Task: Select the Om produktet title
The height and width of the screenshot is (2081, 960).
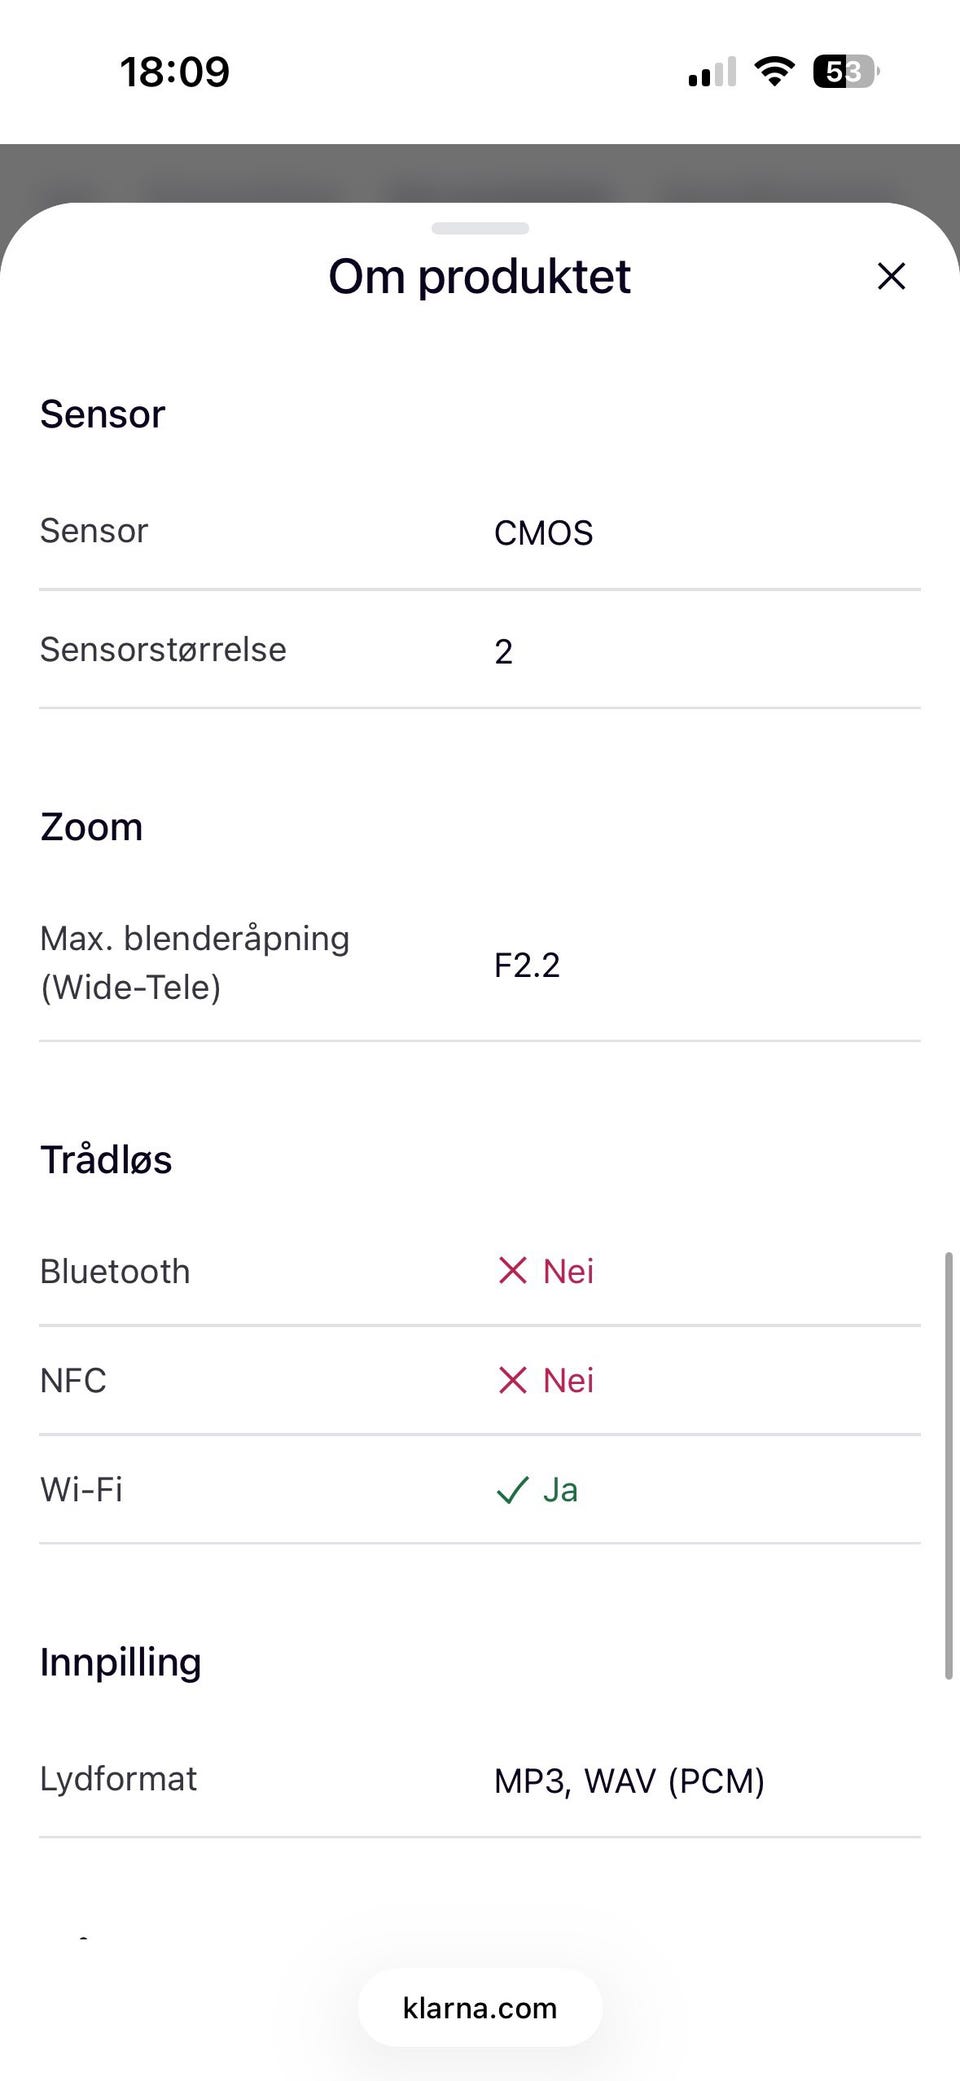Action: tap(480, 276)
